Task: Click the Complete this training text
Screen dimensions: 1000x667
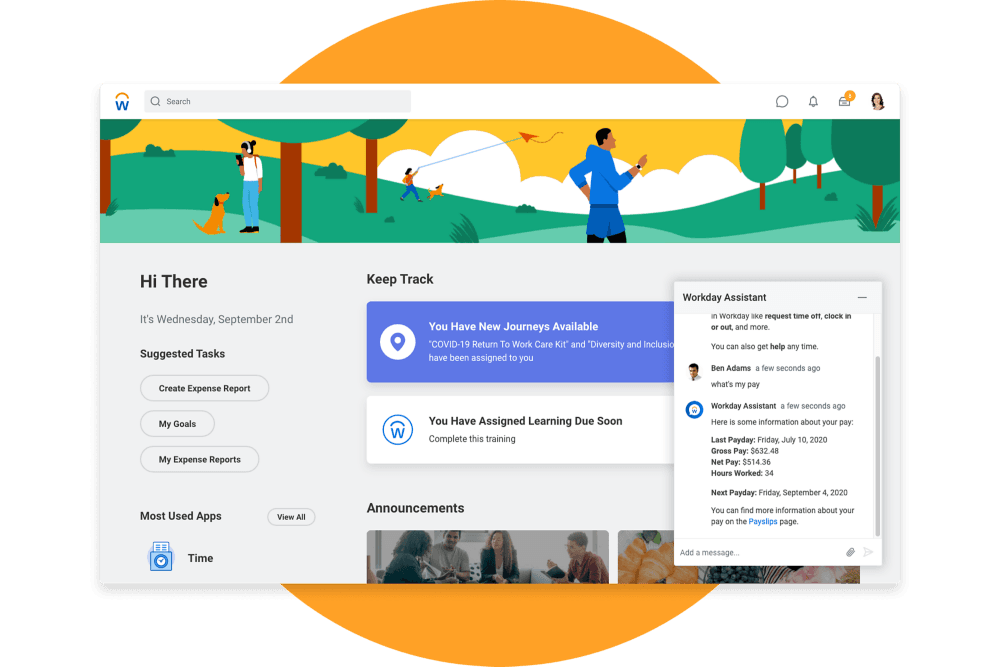Action: click(472, 439)
